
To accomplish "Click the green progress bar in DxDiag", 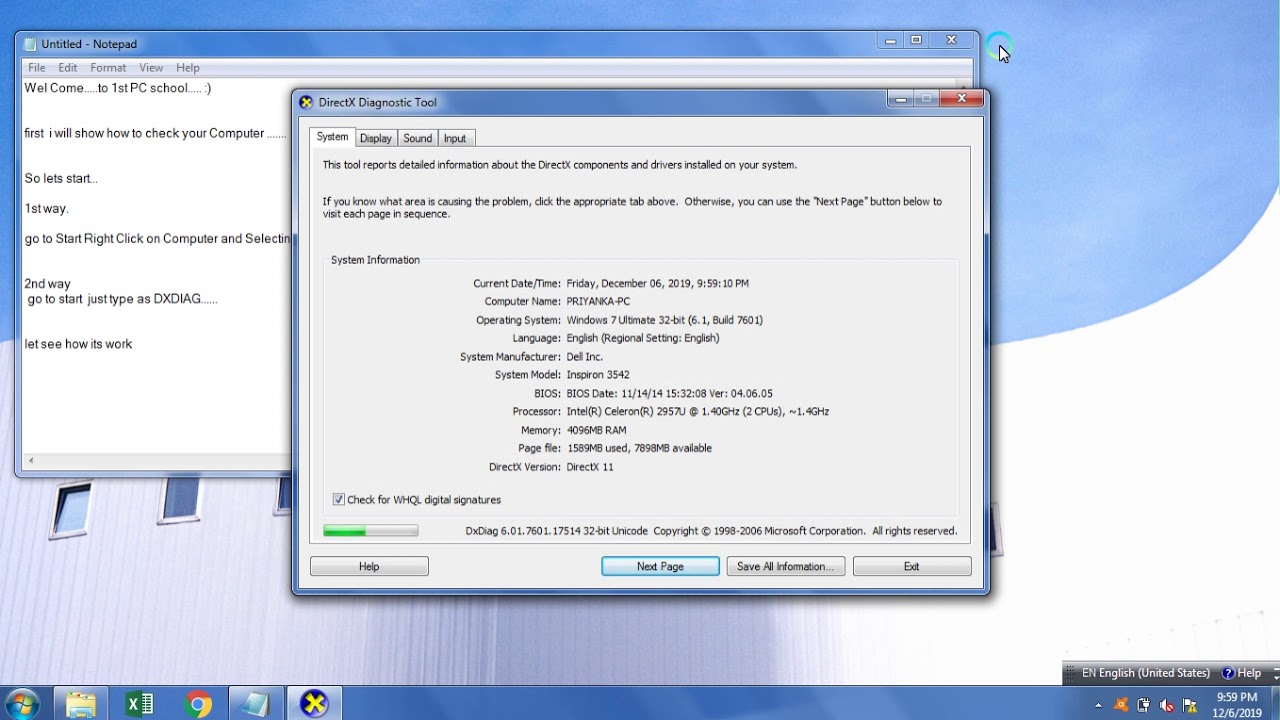I will [x=370, y=531].
